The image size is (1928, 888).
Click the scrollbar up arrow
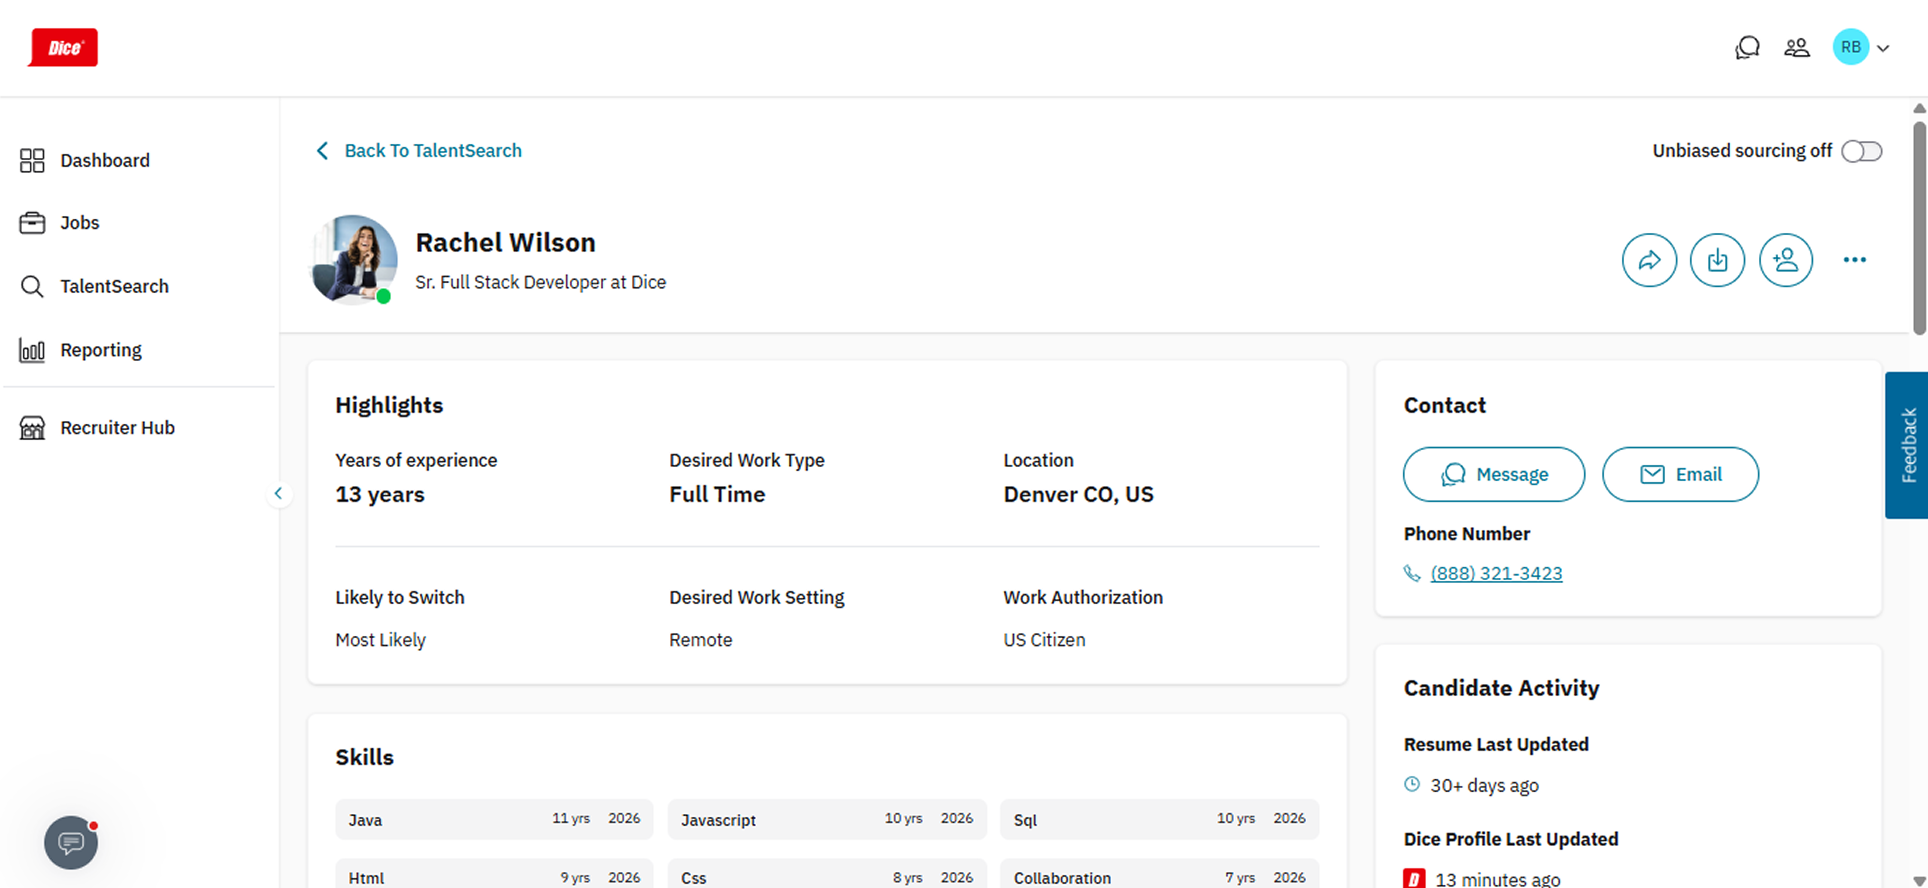click(1919, 108)
